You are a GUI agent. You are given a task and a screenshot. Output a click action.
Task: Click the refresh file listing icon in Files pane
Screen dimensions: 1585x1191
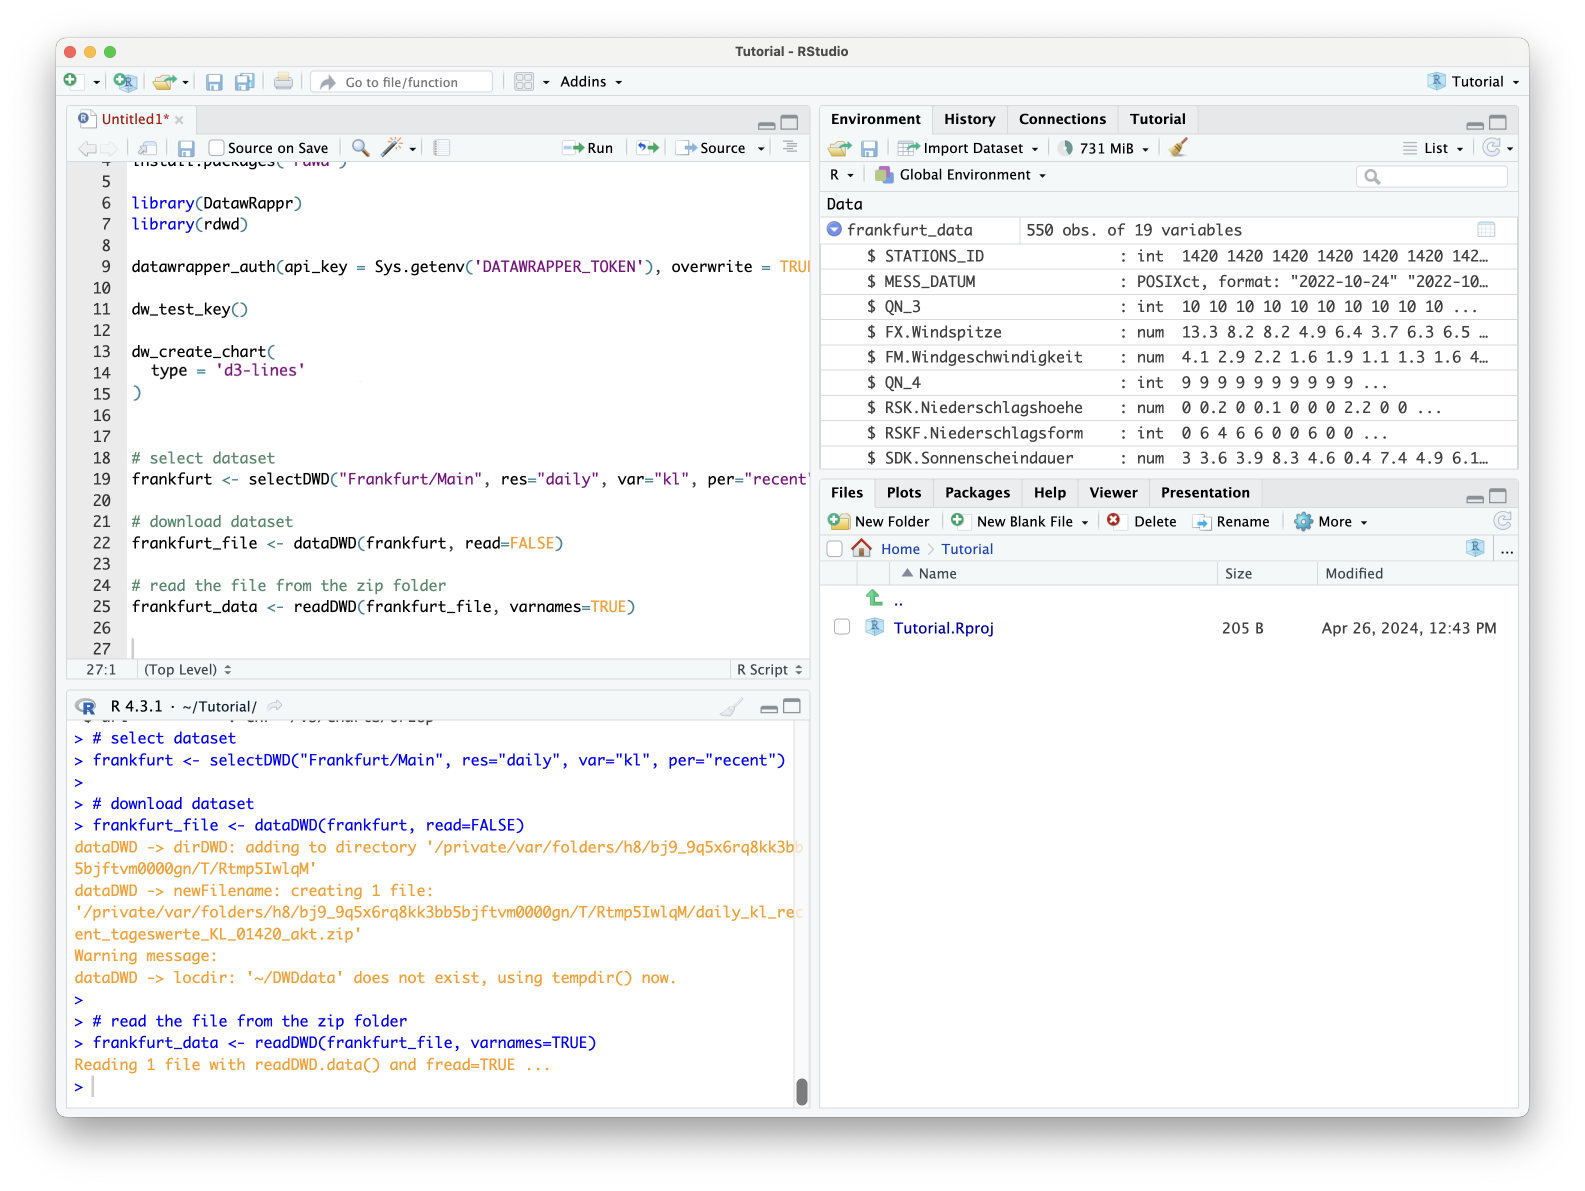coord(1502,521)
